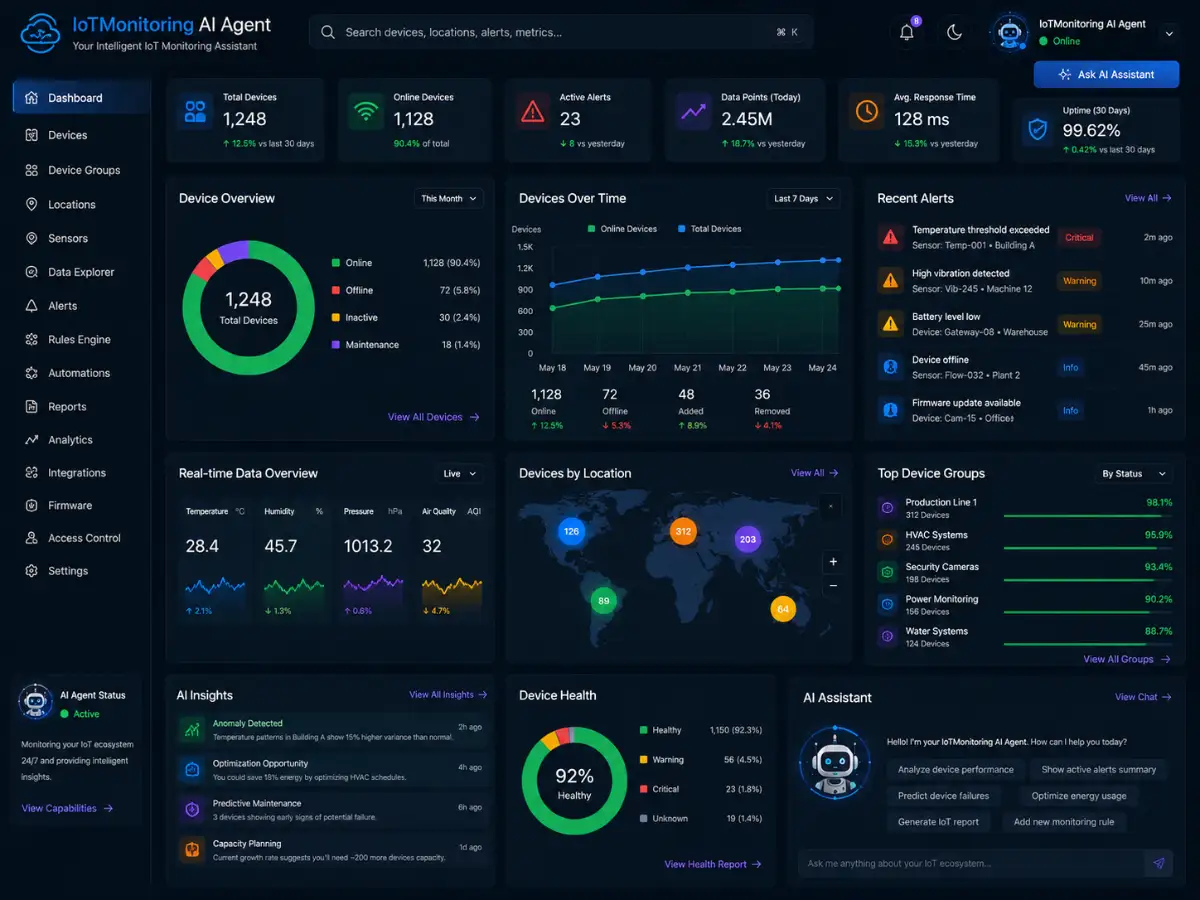
Task: Click the Anomaly Detected insight icon
Action: pos(191,730)
